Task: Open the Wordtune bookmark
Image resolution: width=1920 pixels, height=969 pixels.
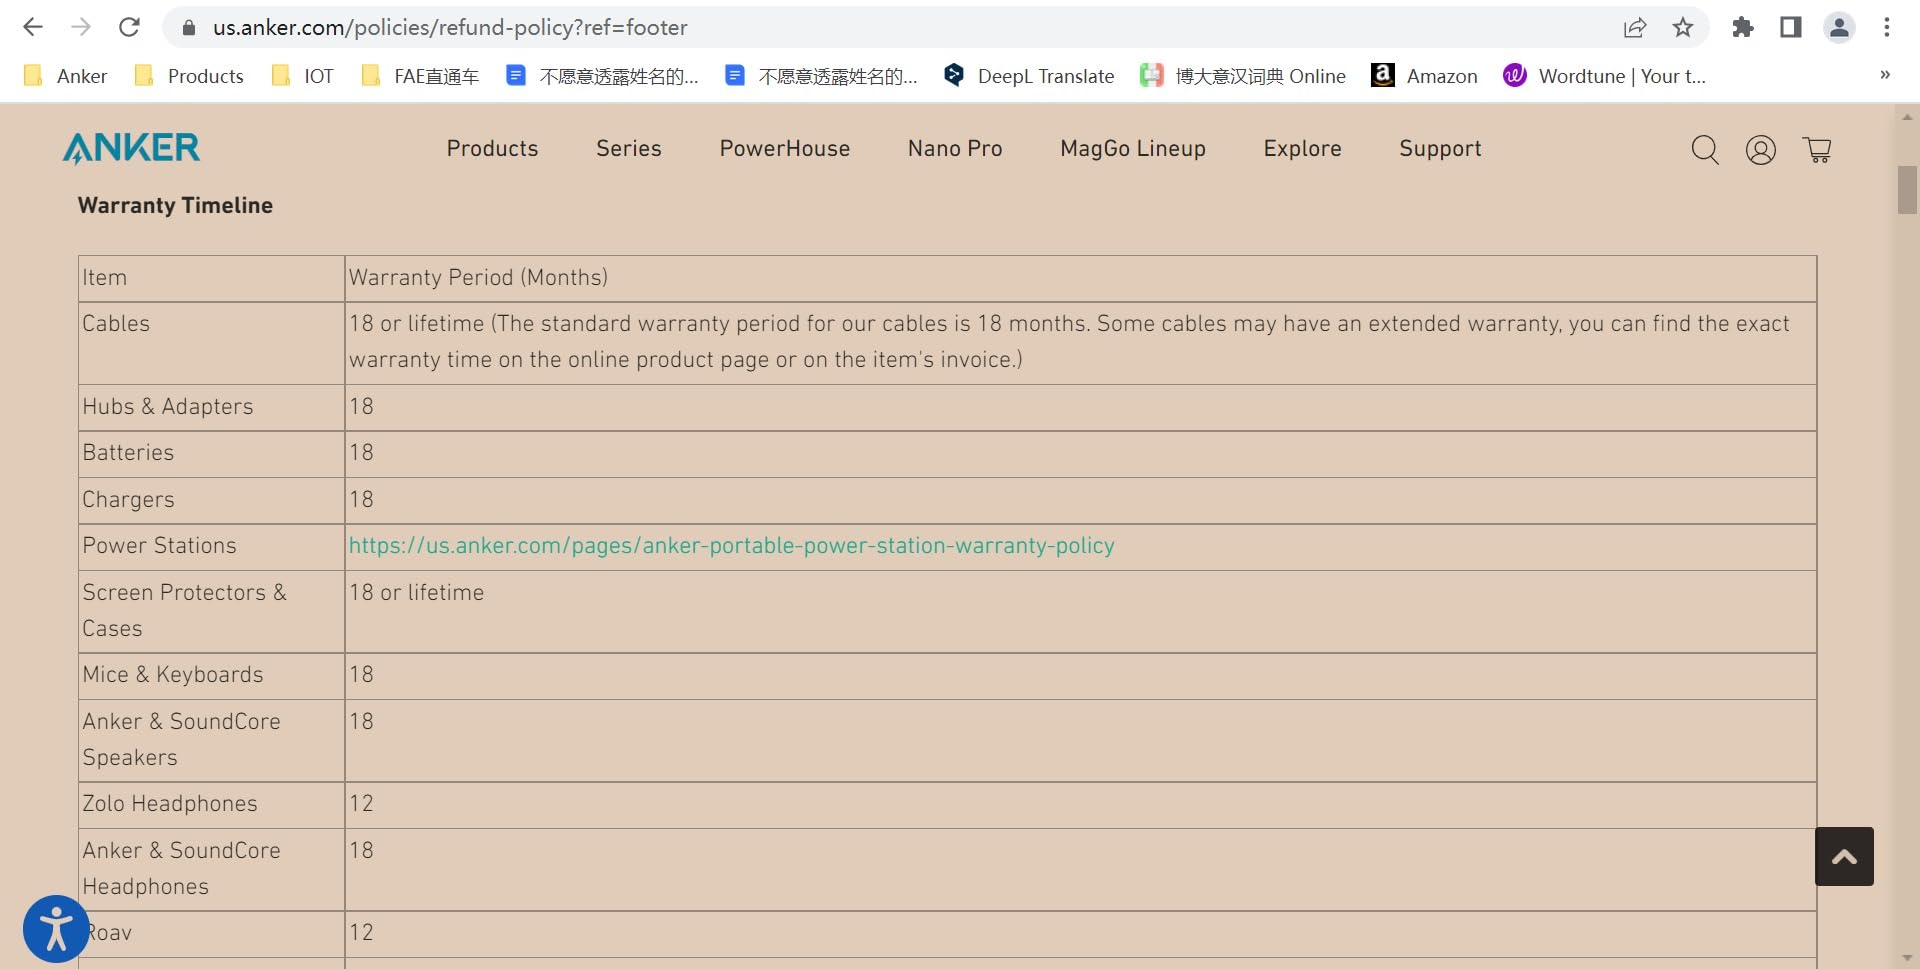Action: pyautogui.click(x=1605, y=76)
